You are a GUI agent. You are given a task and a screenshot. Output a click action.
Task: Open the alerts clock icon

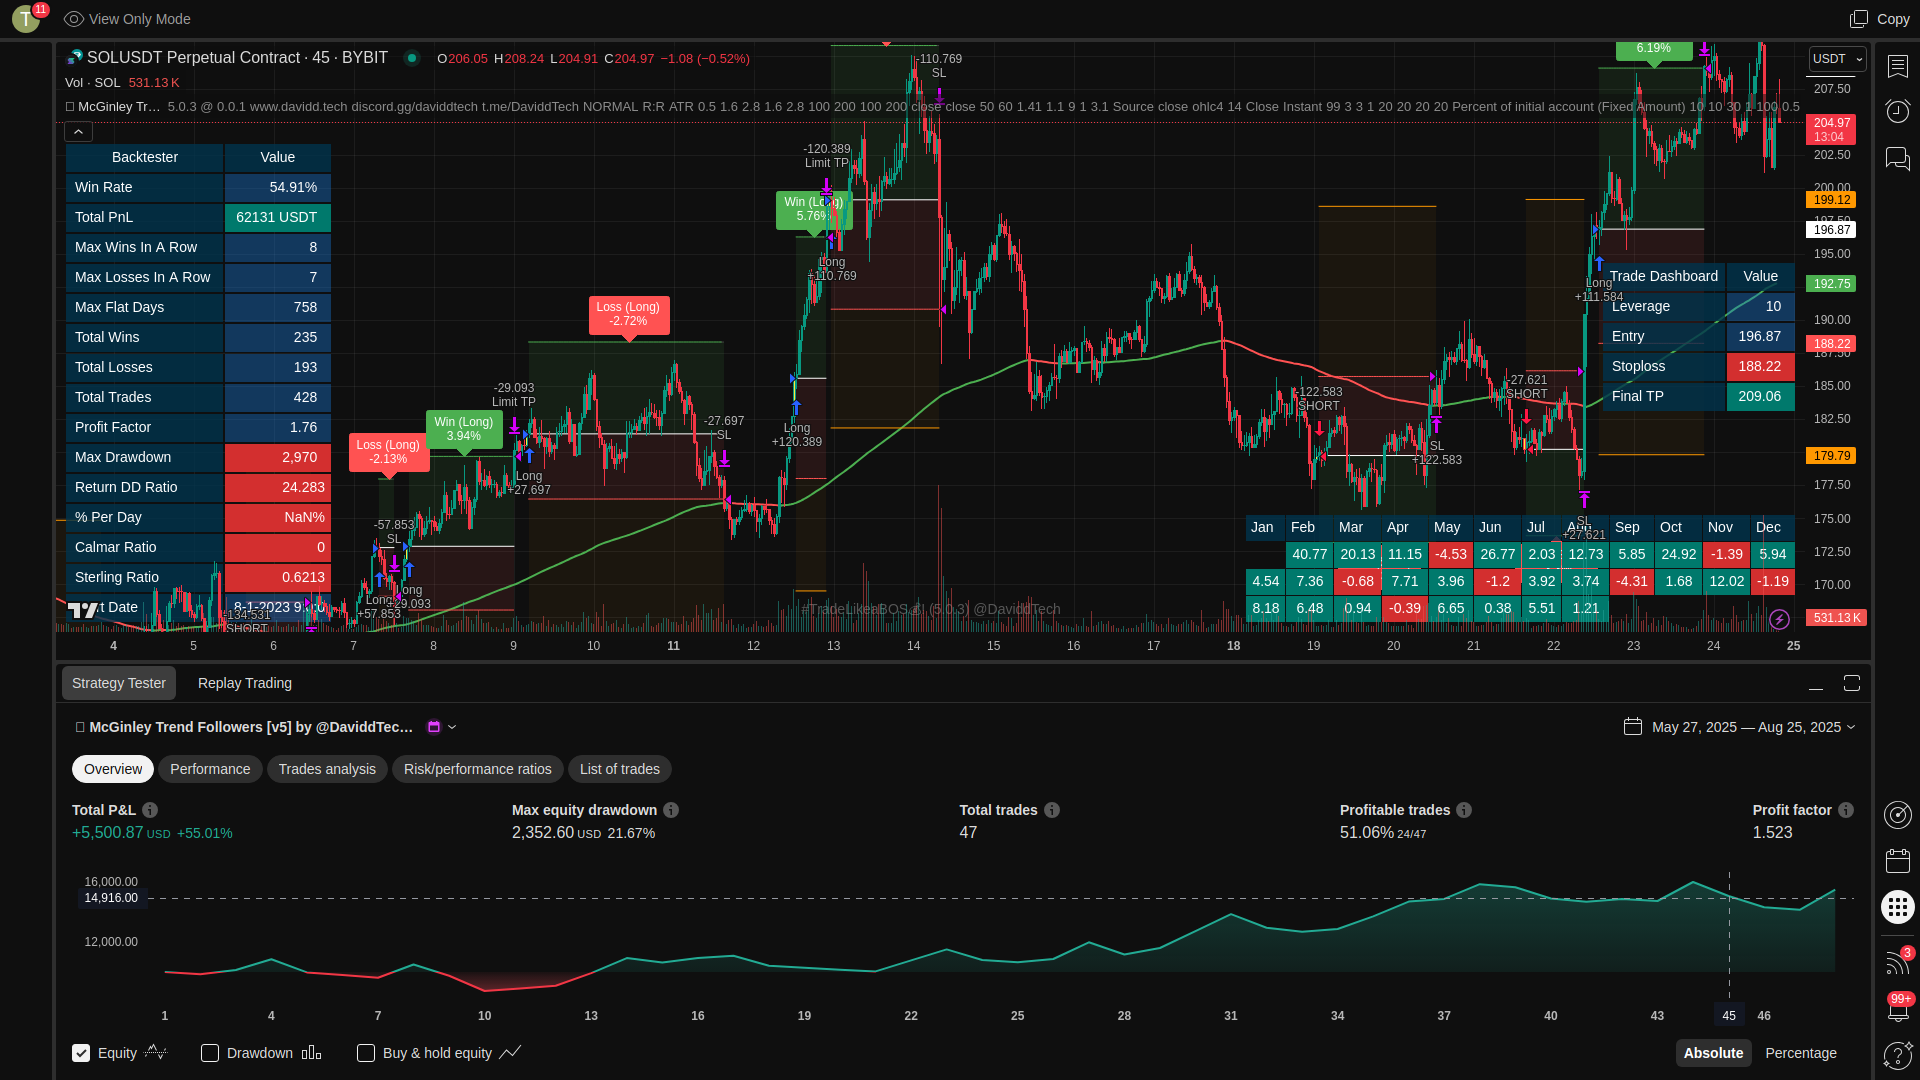(1897, 111)
